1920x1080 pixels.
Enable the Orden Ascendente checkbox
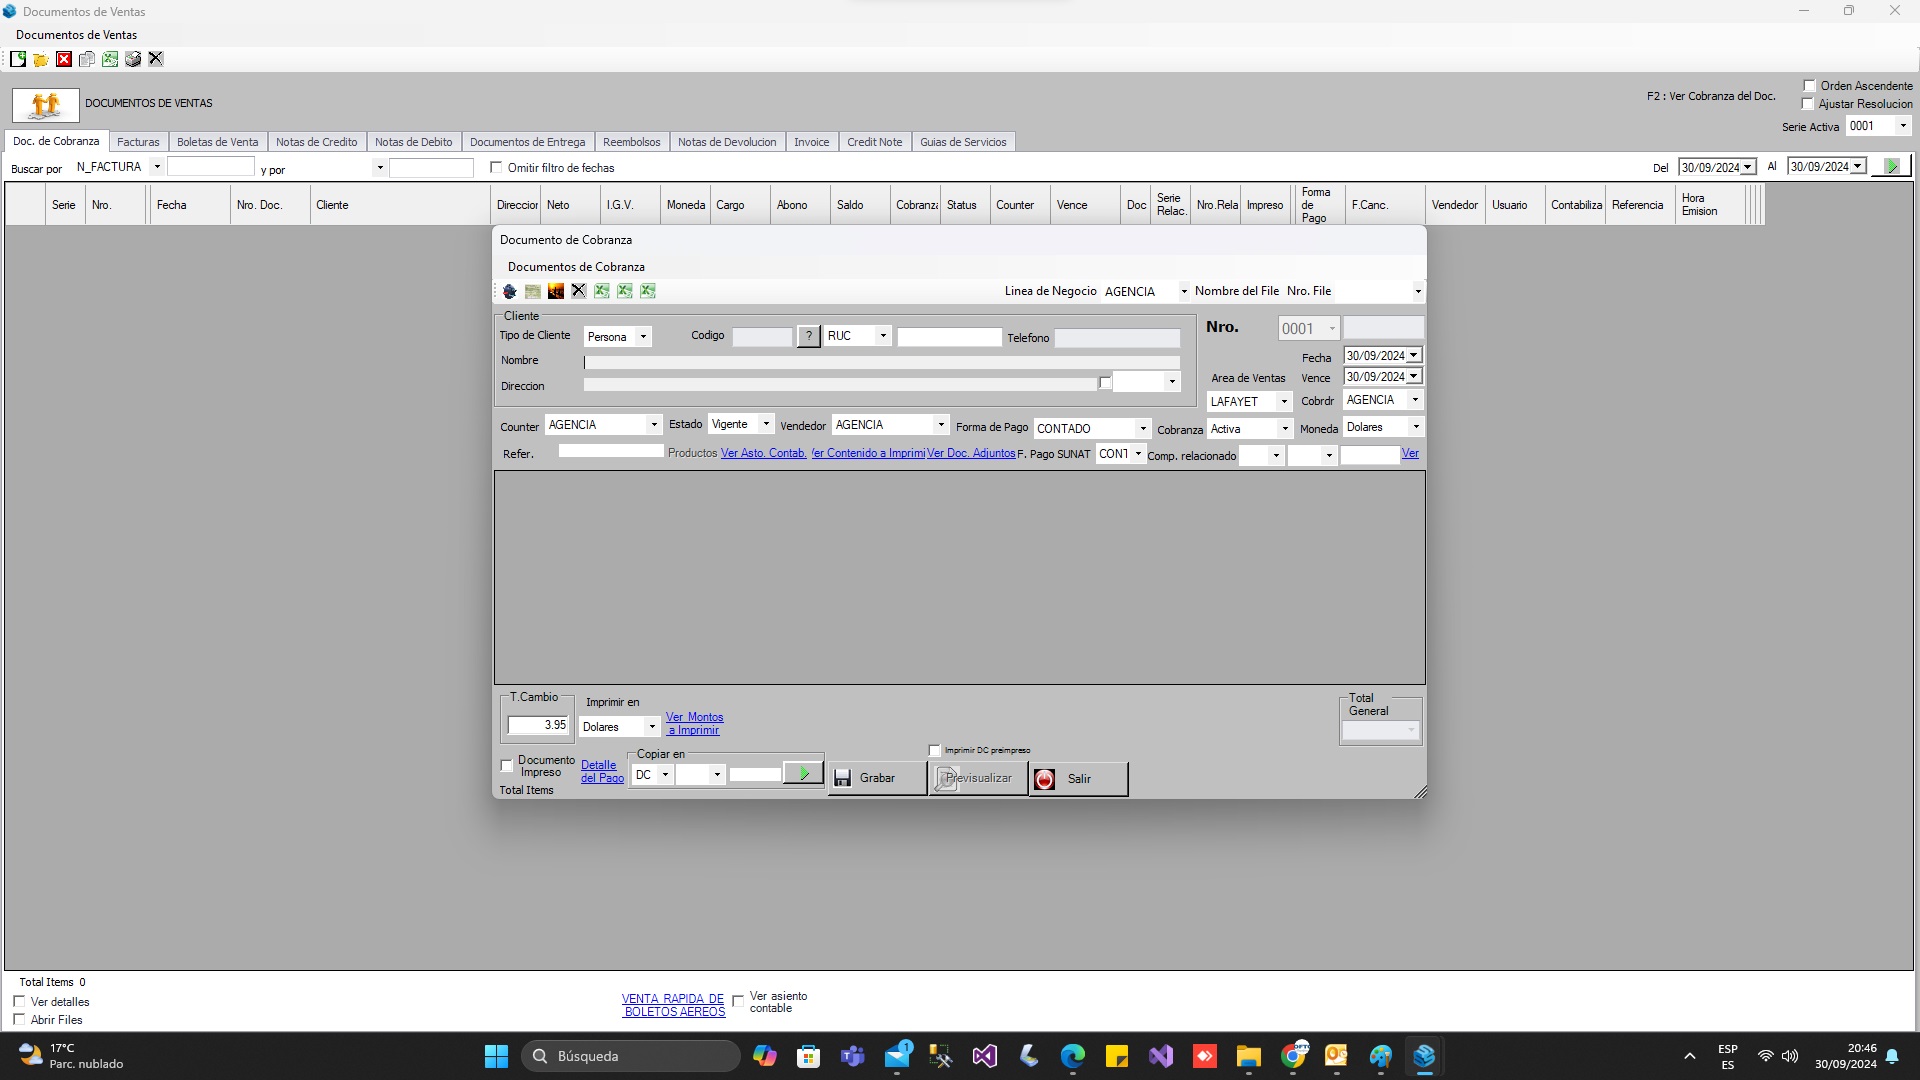pos(1811,85)
